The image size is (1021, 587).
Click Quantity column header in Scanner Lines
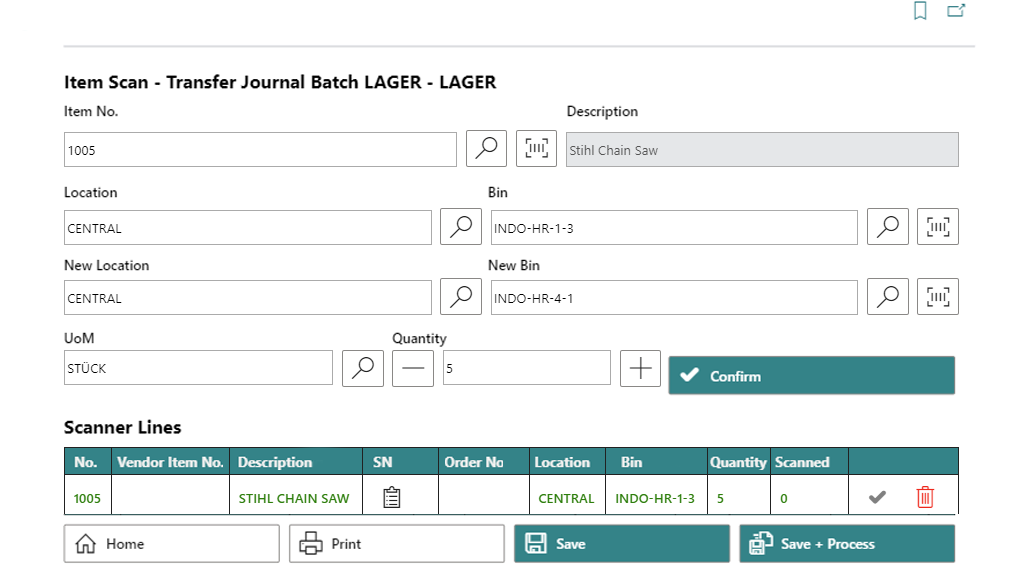739,462
